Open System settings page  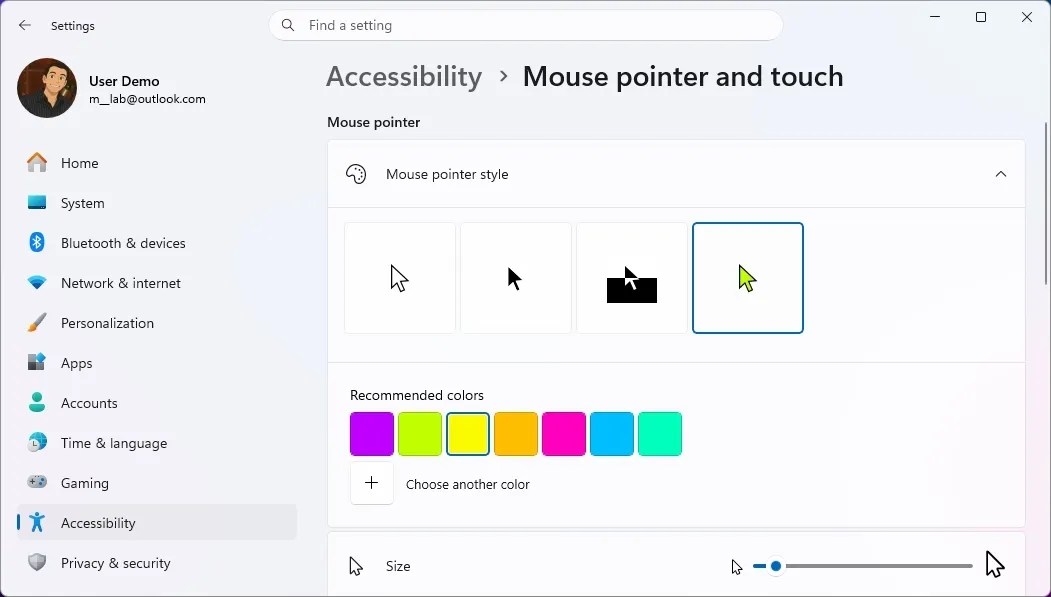[x=157, y=203]
